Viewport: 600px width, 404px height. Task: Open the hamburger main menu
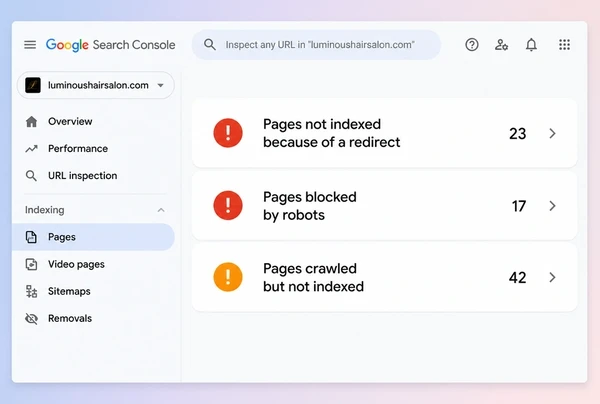[30, 45]
